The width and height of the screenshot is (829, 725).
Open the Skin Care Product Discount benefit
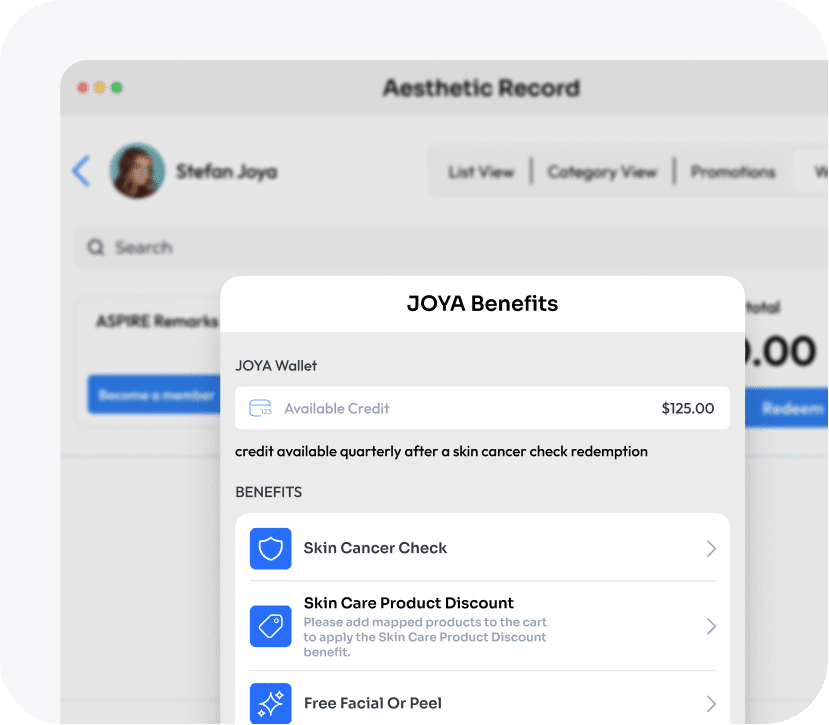(425, 626)
